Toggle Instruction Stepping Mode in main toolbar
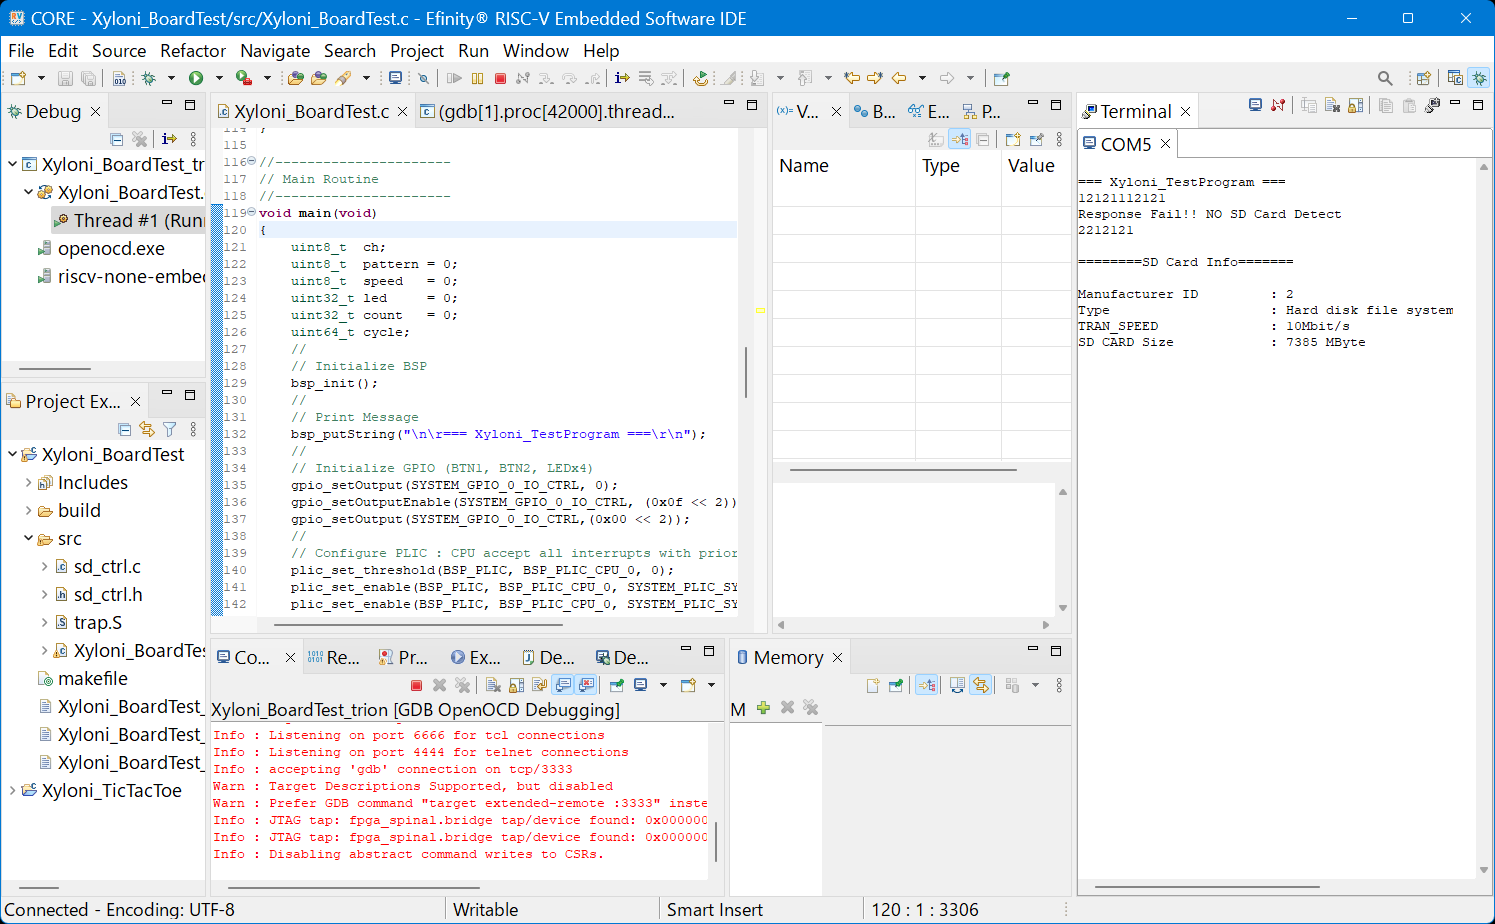 click(x=622, y=78)
